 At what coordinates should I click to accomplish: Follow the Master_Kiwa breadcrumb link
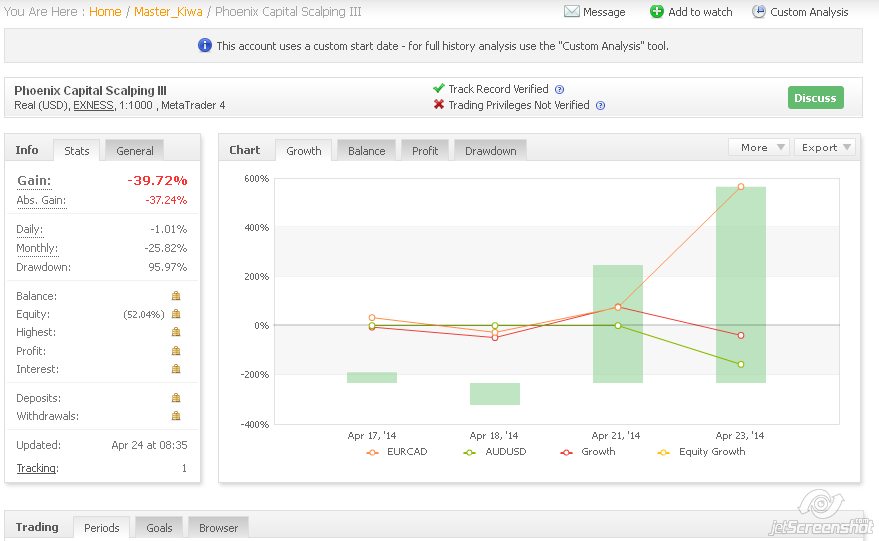click(170, 12)
